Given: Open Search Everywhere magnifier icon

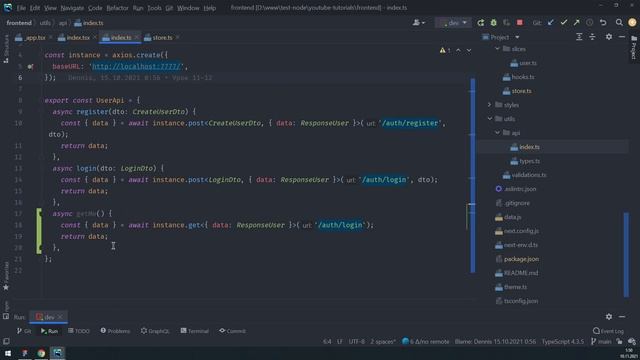Looking at the screenshot, I should pyautogui.click(x=619, y=23).
